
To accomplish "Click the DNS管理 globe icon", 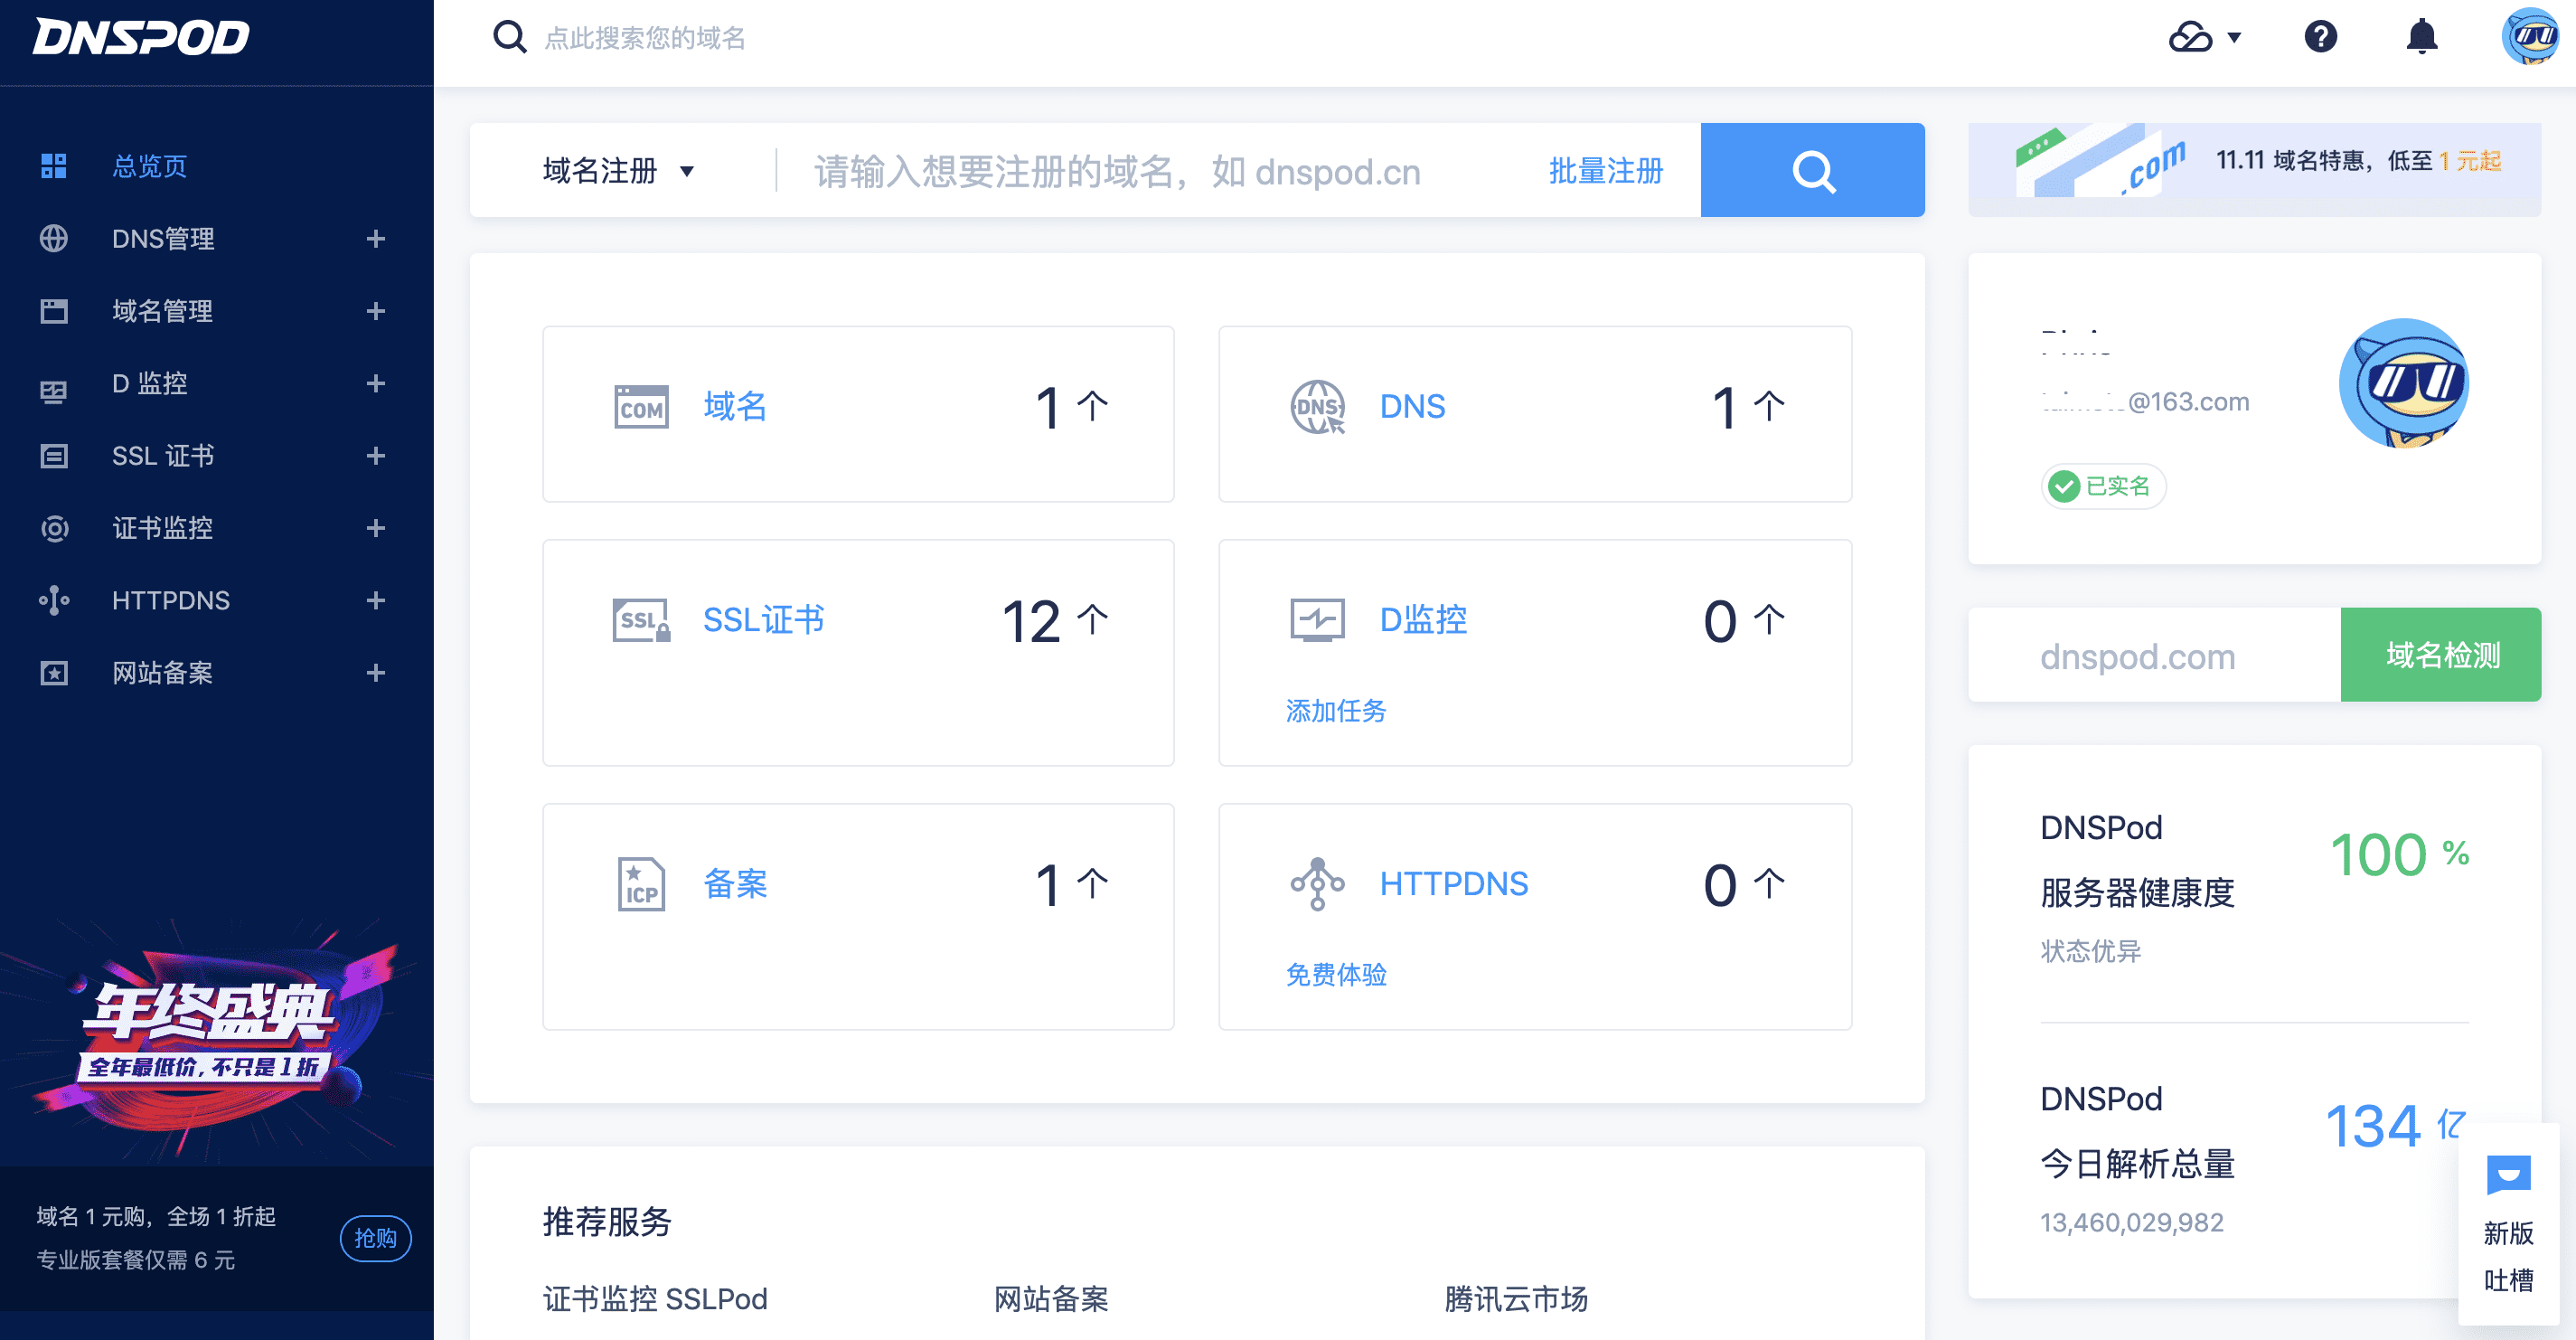I will pos(54,238).
